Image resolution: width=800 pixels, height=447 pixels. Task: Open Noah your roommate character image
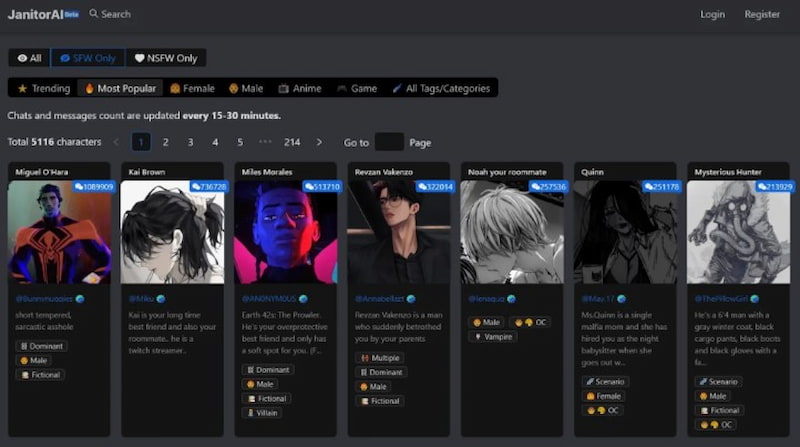[512, 232]
